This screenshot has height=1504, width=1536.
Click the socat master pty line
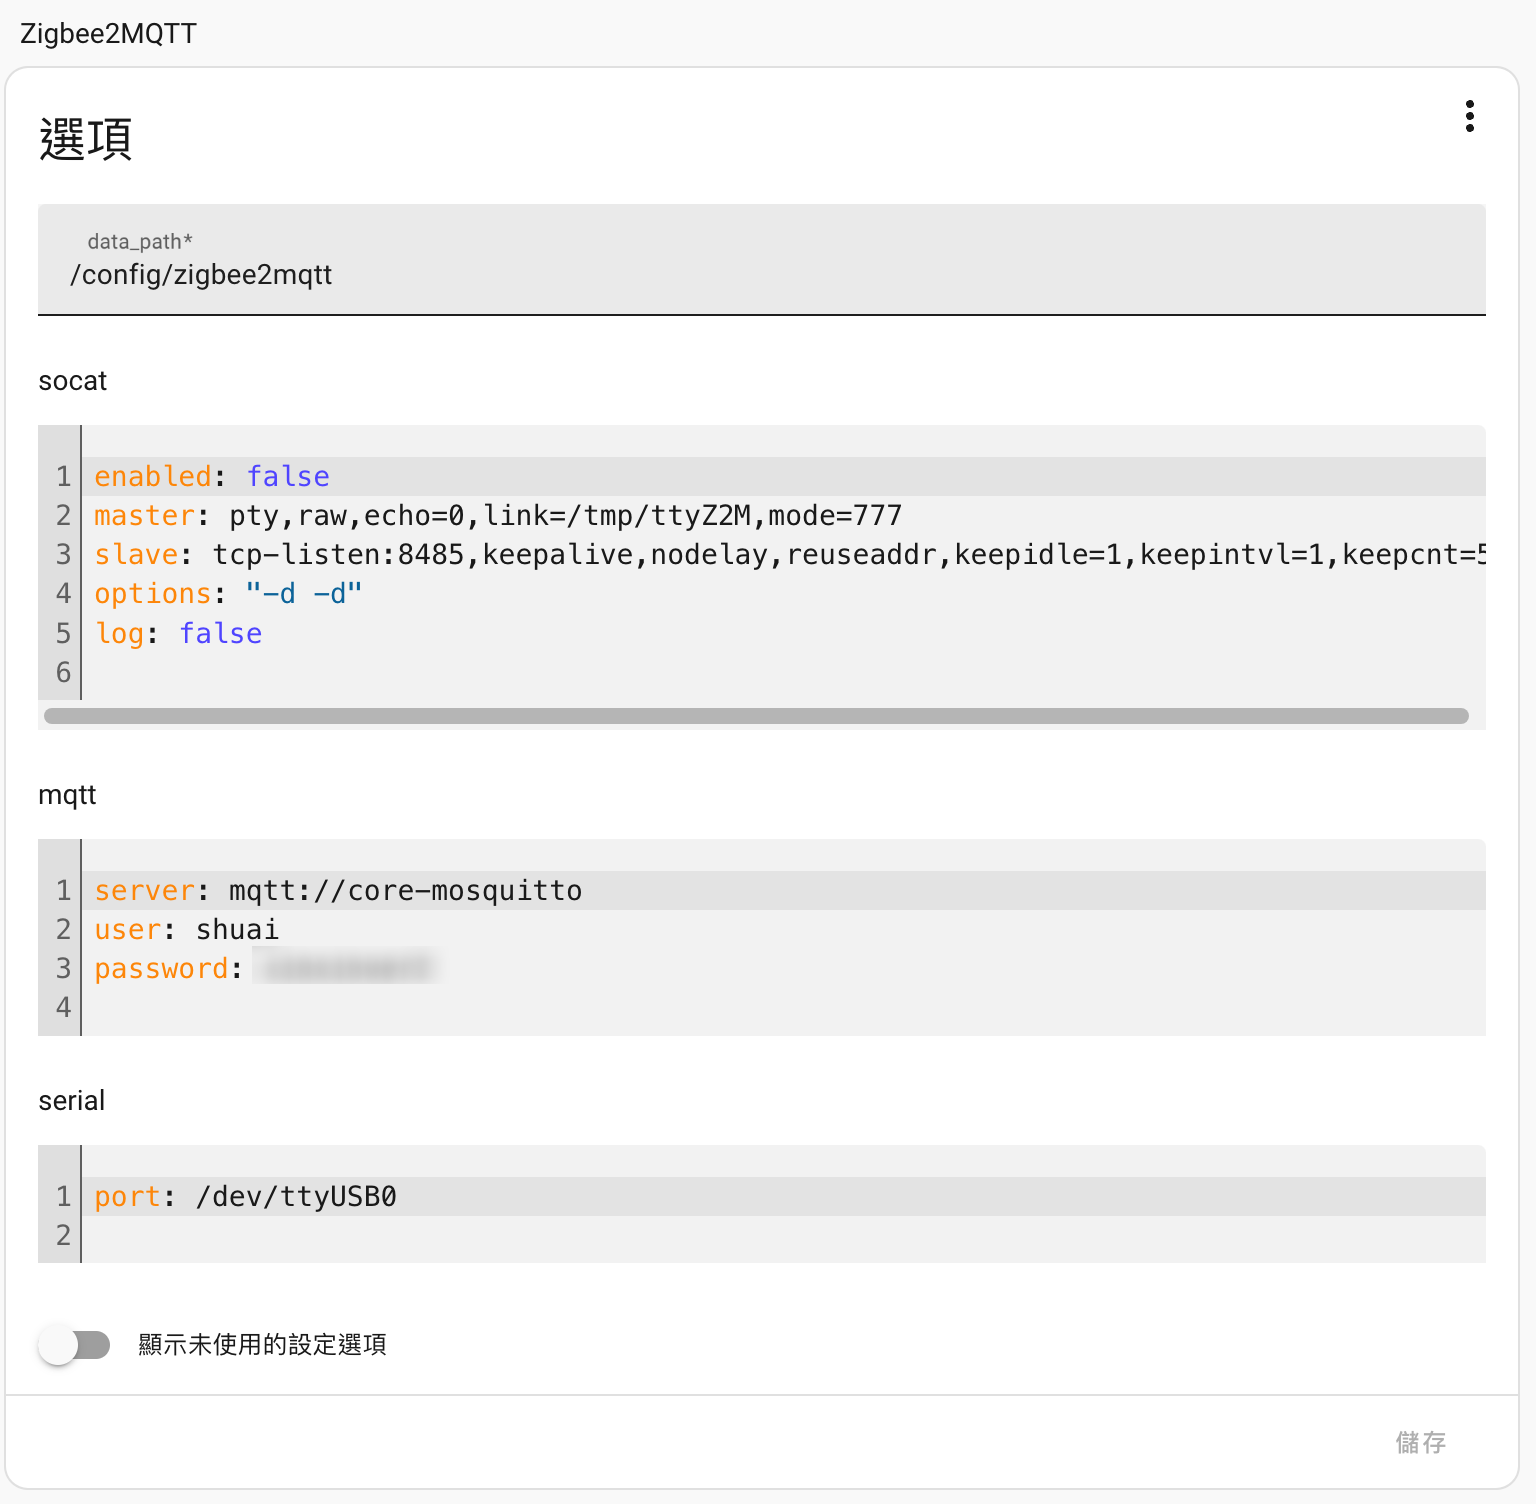pos(783,516)
